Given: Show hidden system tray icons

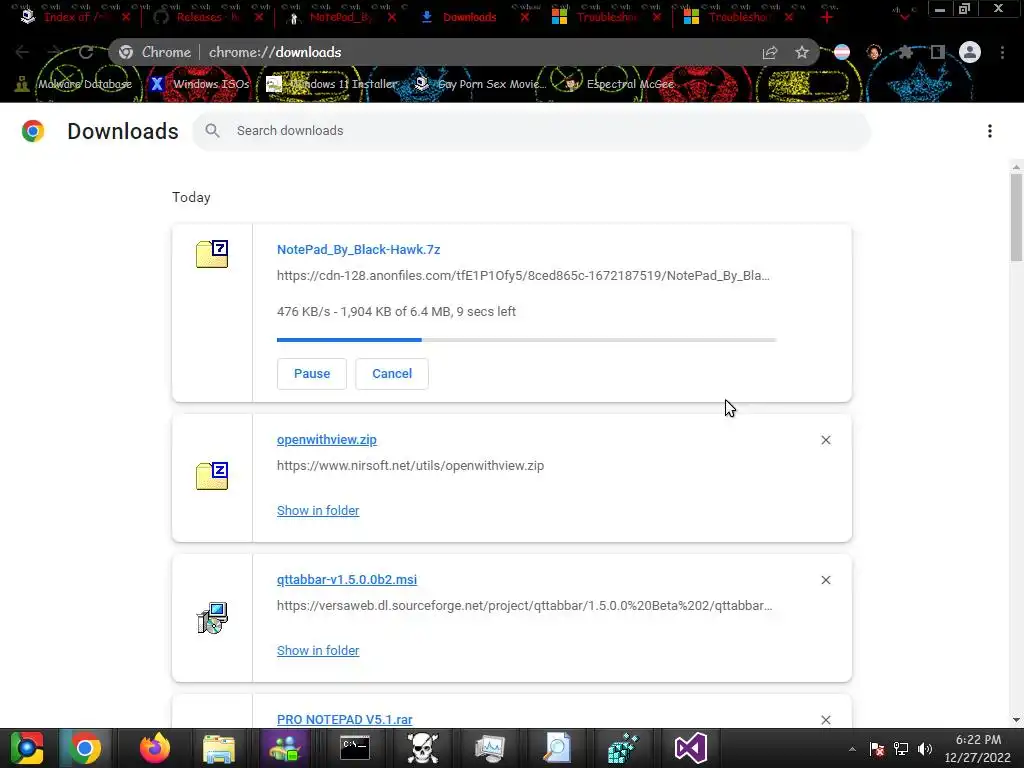Looking at the screenshot, I should point(852,749).
